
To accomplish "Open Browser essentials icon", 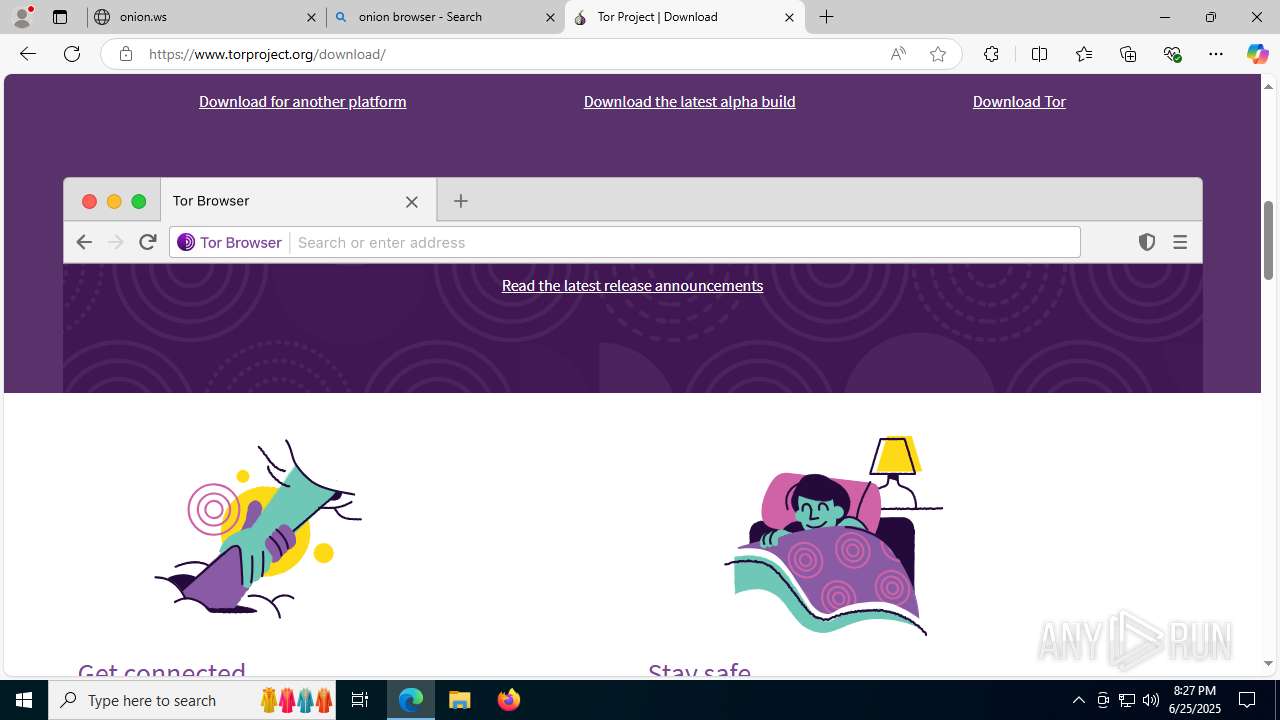I will click(1173, 54).
